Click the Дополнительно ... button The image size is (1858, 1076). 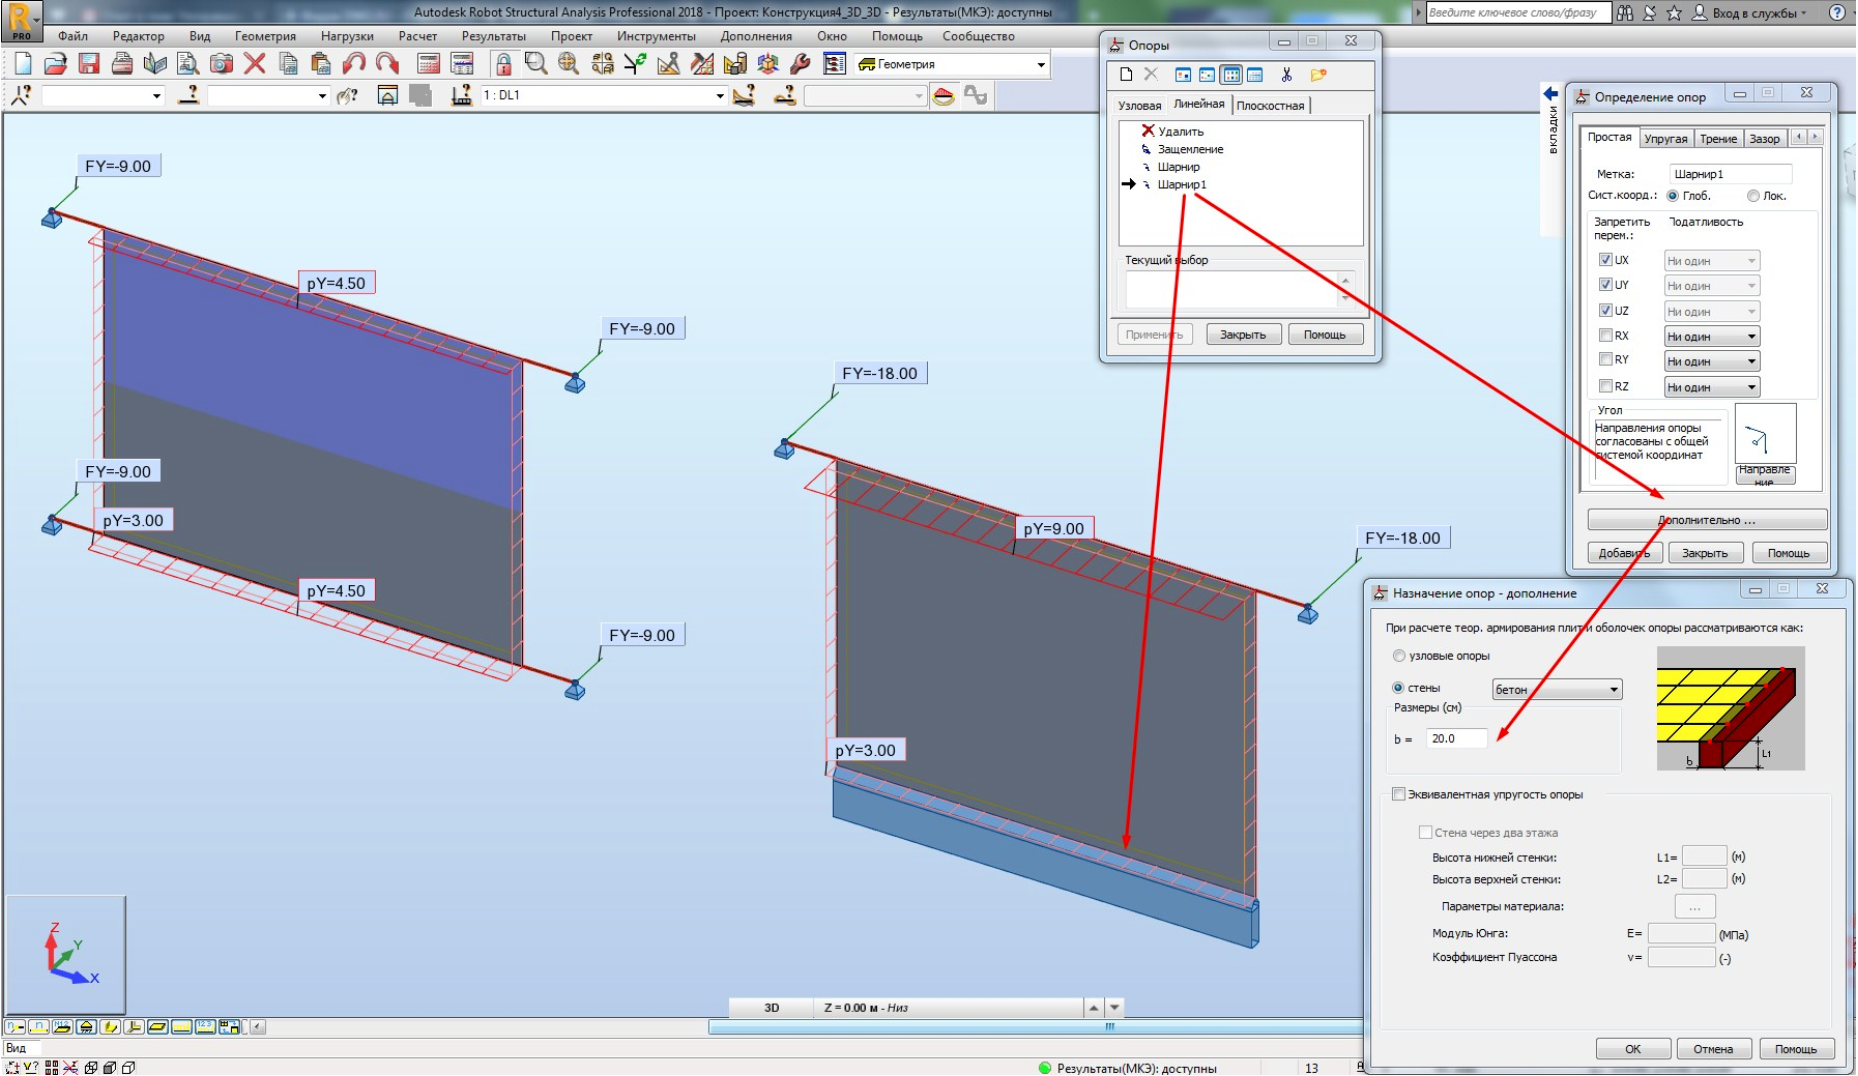point(1706,520)
